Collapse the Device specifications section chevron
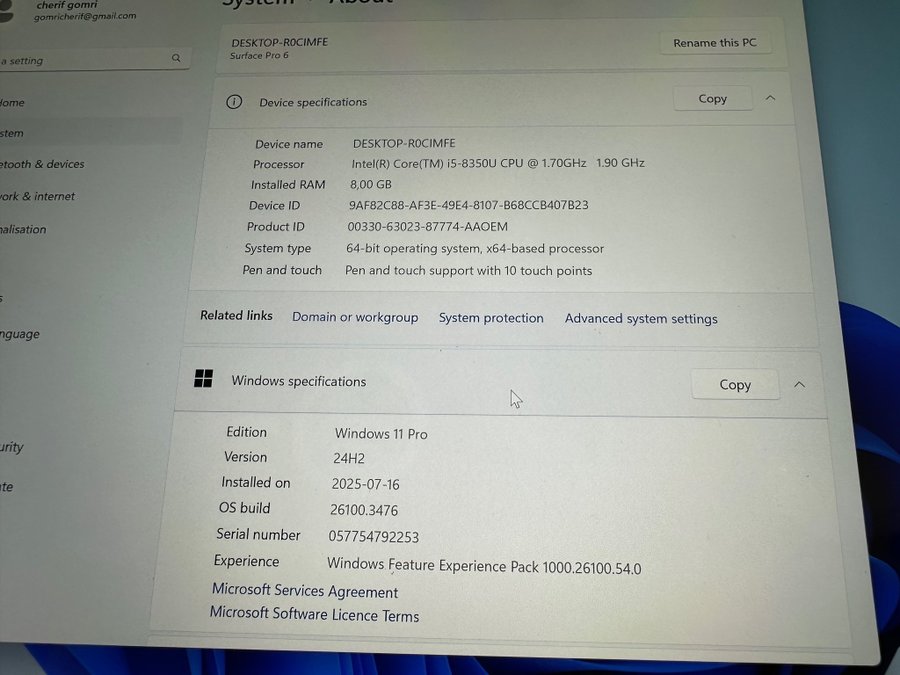The width and height of the screenshot is (900, 675). point(770,98)
